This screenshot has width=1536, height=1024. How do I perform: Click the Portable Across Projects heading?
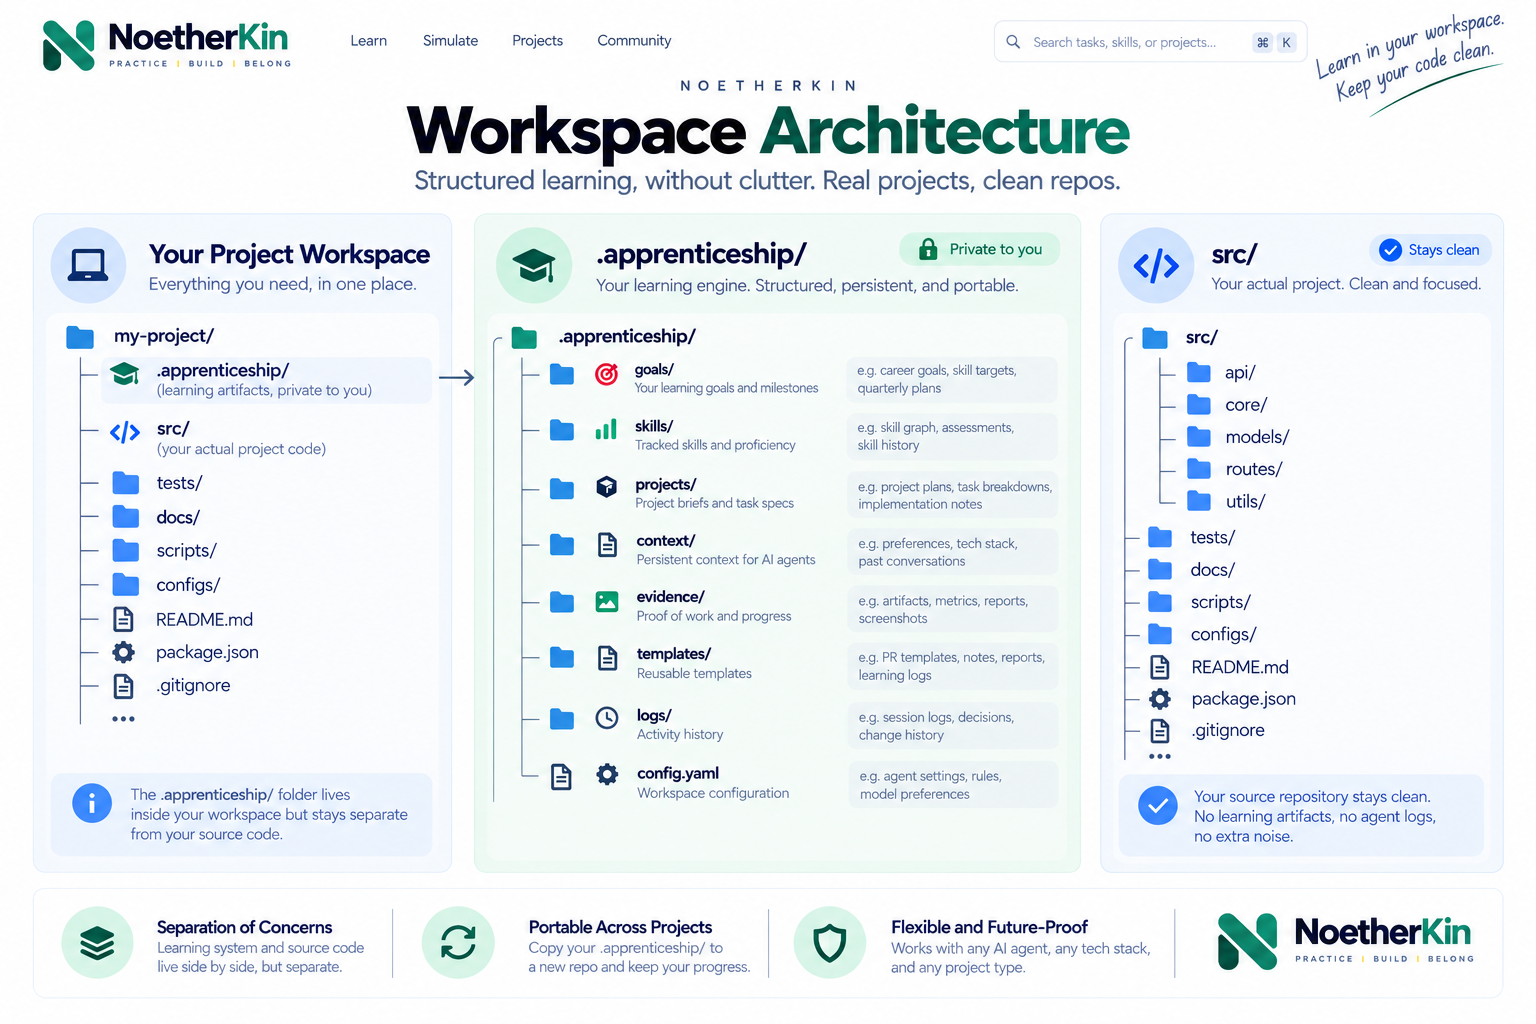coord(620,927)
